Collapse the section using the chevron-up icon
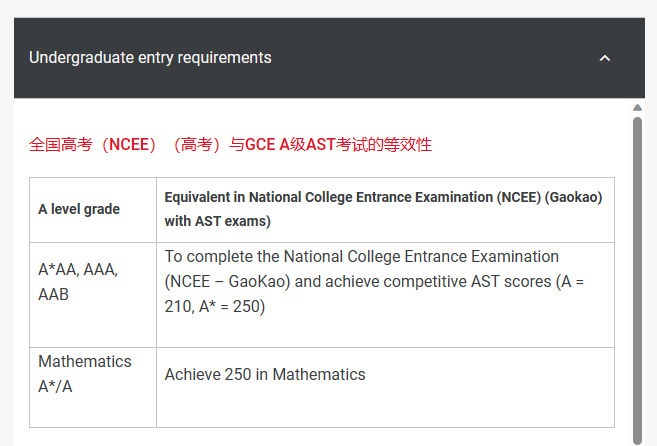This screenshot has height=446, width=657. coord(605,58)
